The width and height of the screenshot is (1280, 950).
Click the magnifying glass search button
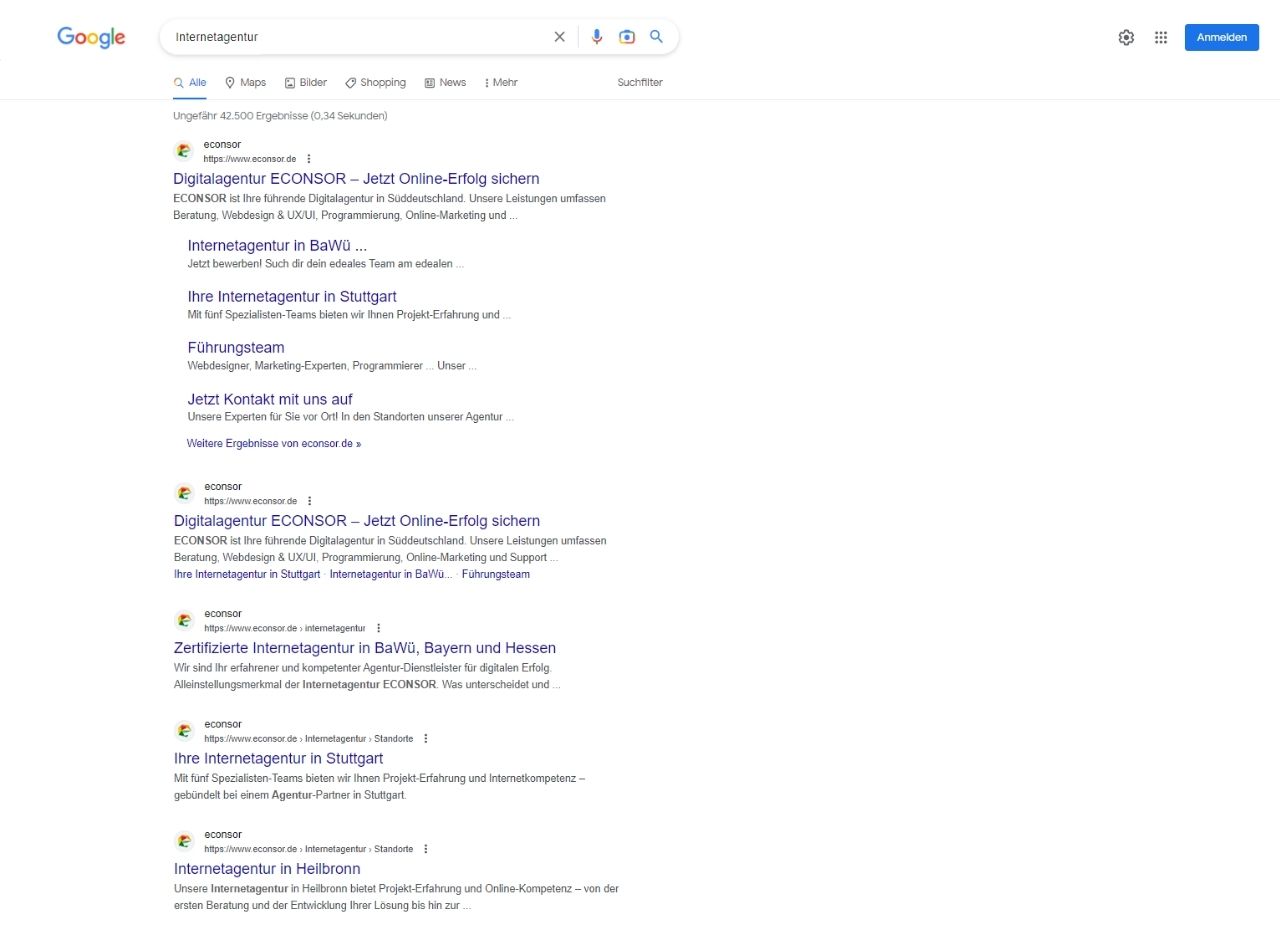pos(657,37)
